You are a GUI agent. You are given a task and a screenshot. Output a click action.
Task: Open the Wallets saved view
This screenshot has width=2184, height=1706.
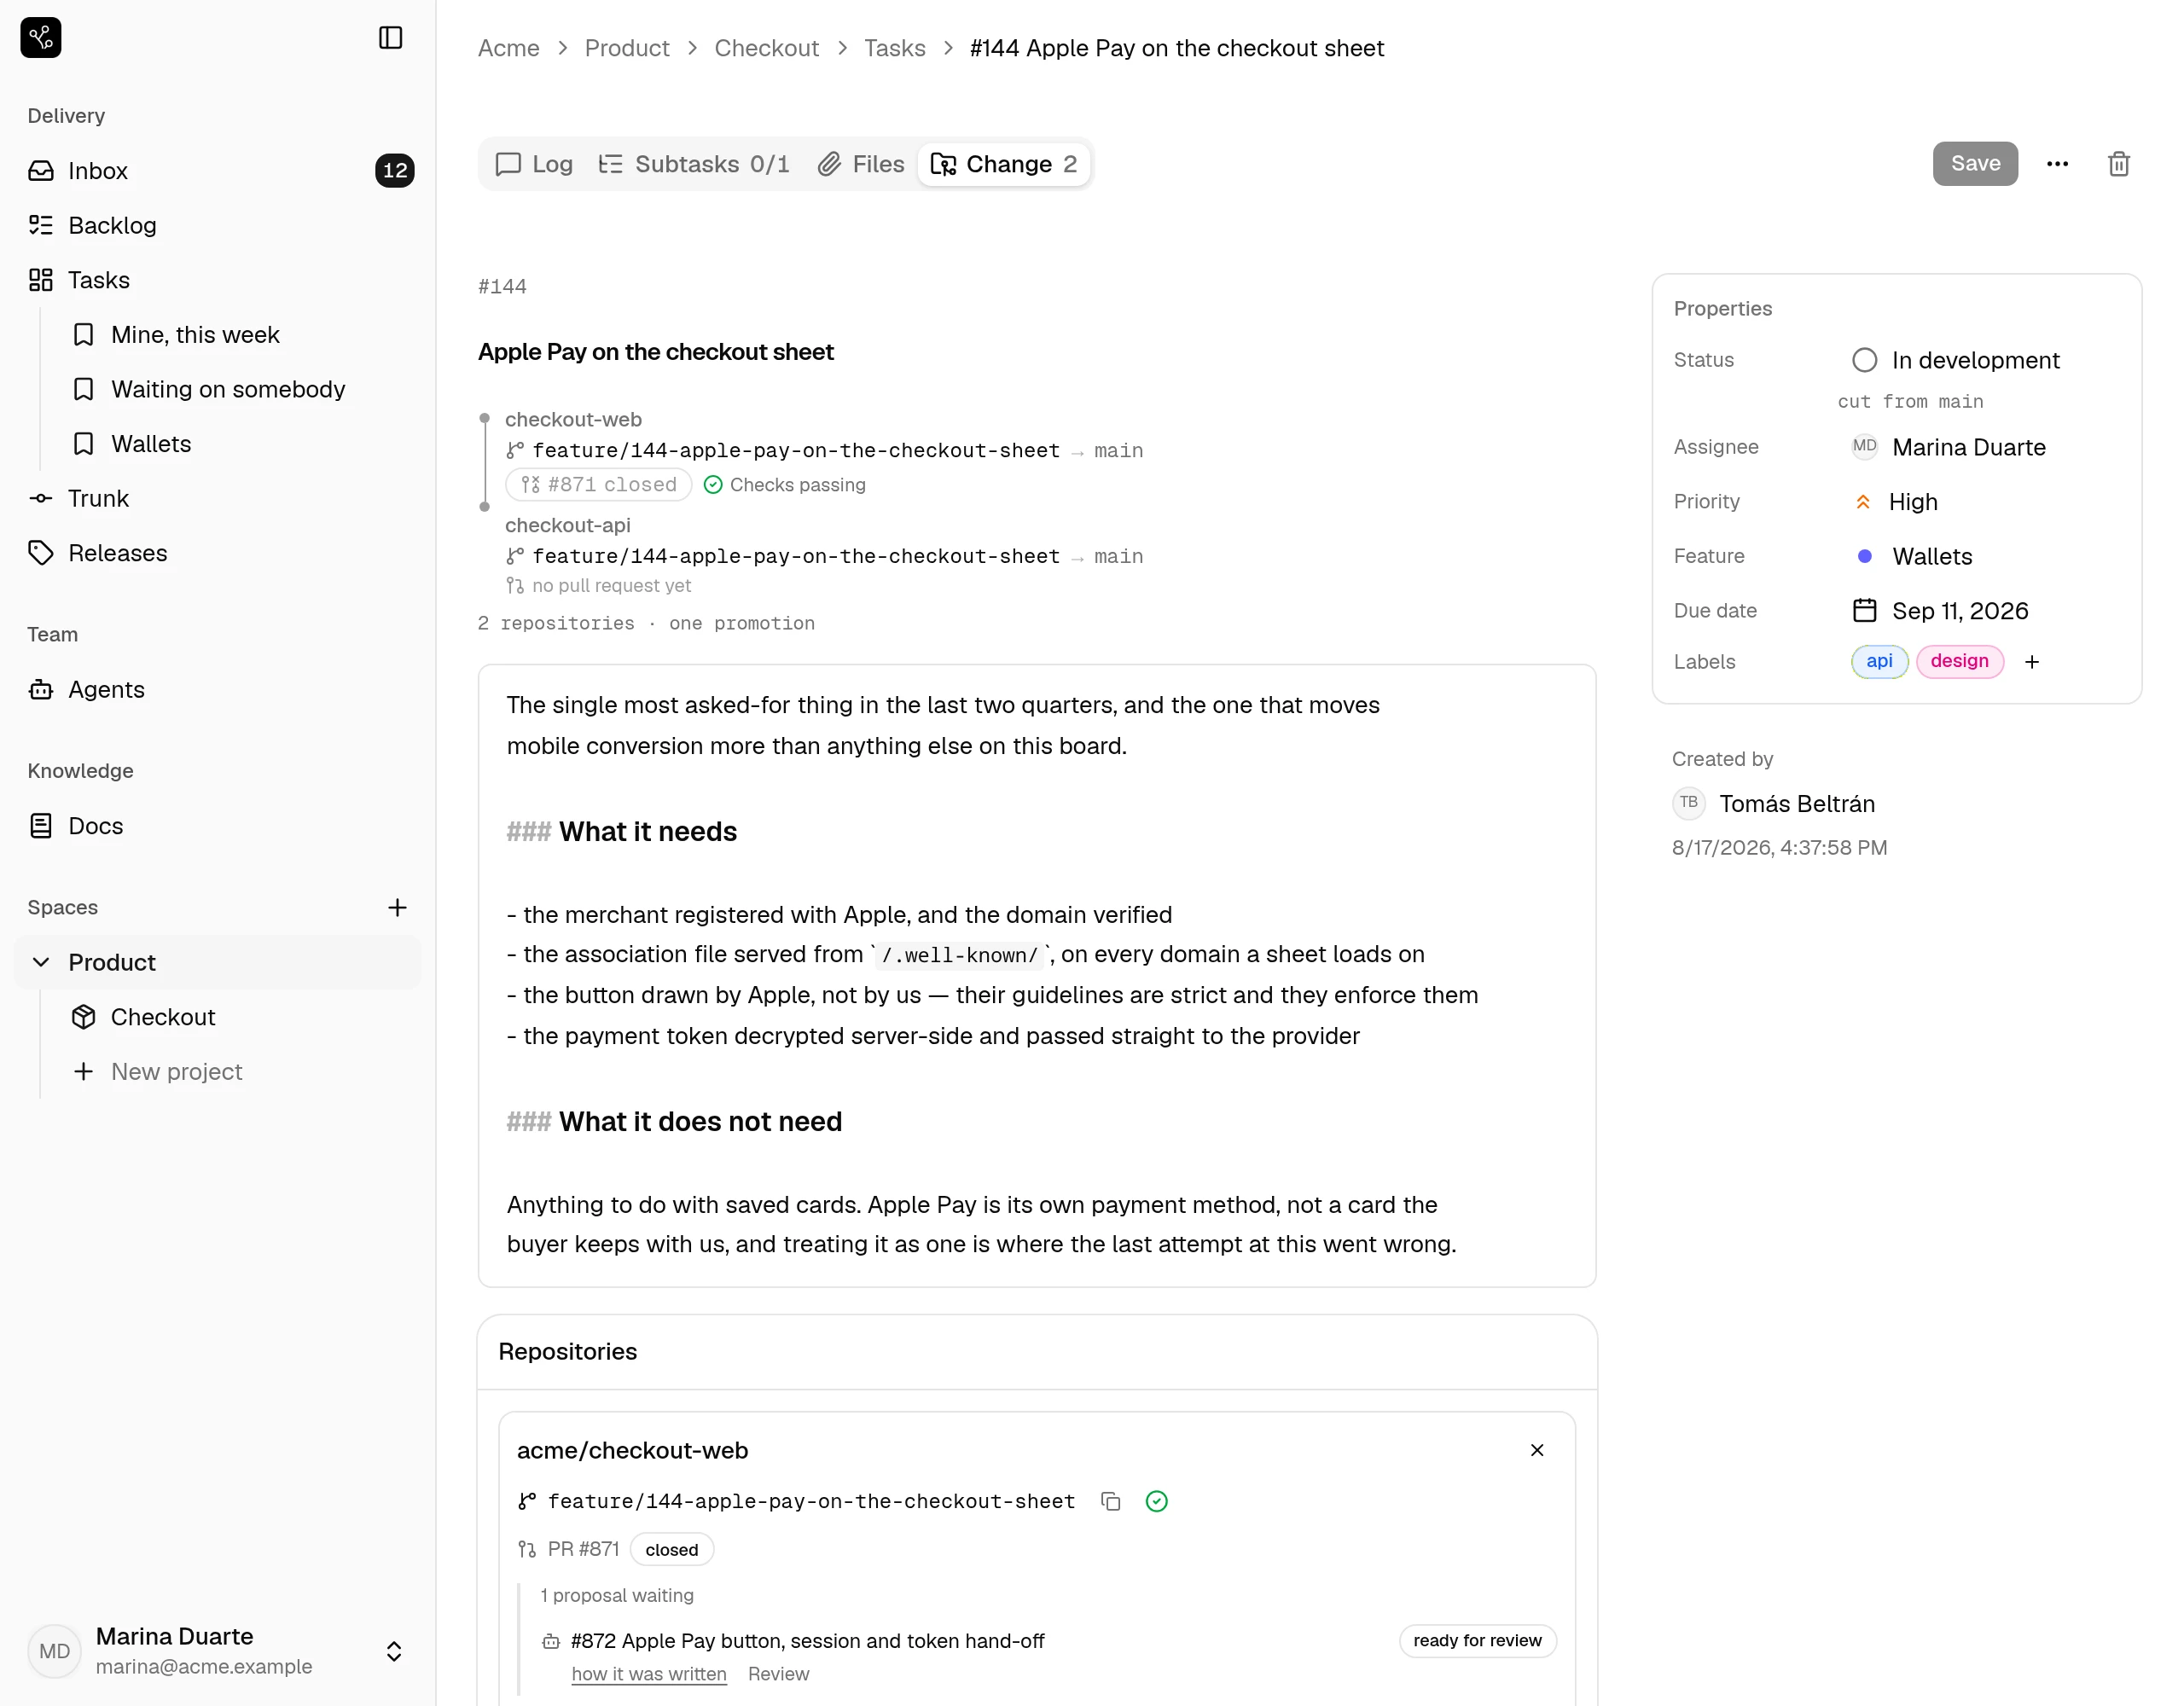(151, 444)
